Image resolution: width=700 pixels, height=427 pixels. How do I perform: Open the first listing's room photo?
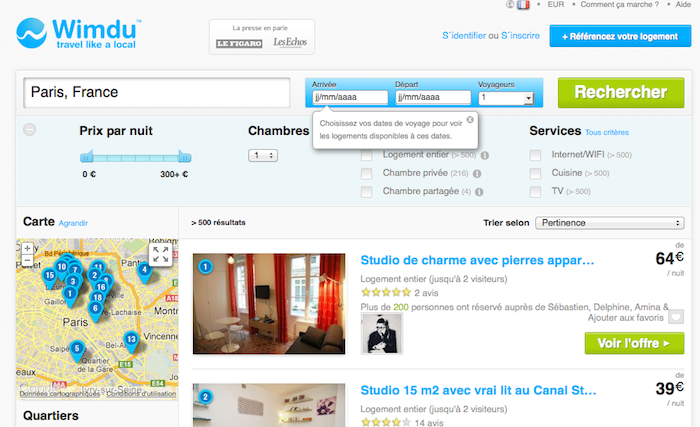point(269,304)
